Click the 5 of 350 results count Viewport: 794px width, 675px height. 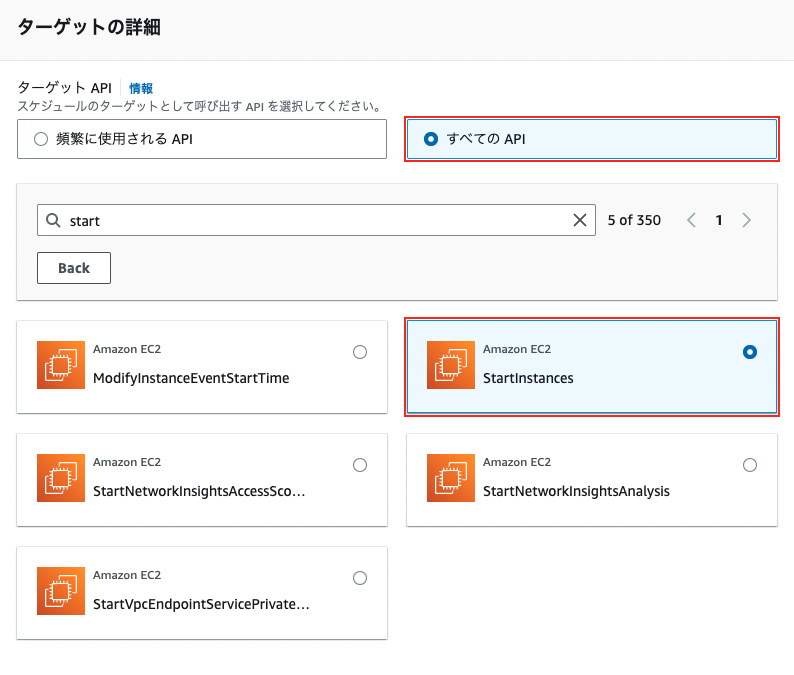[x=634, y=220]
